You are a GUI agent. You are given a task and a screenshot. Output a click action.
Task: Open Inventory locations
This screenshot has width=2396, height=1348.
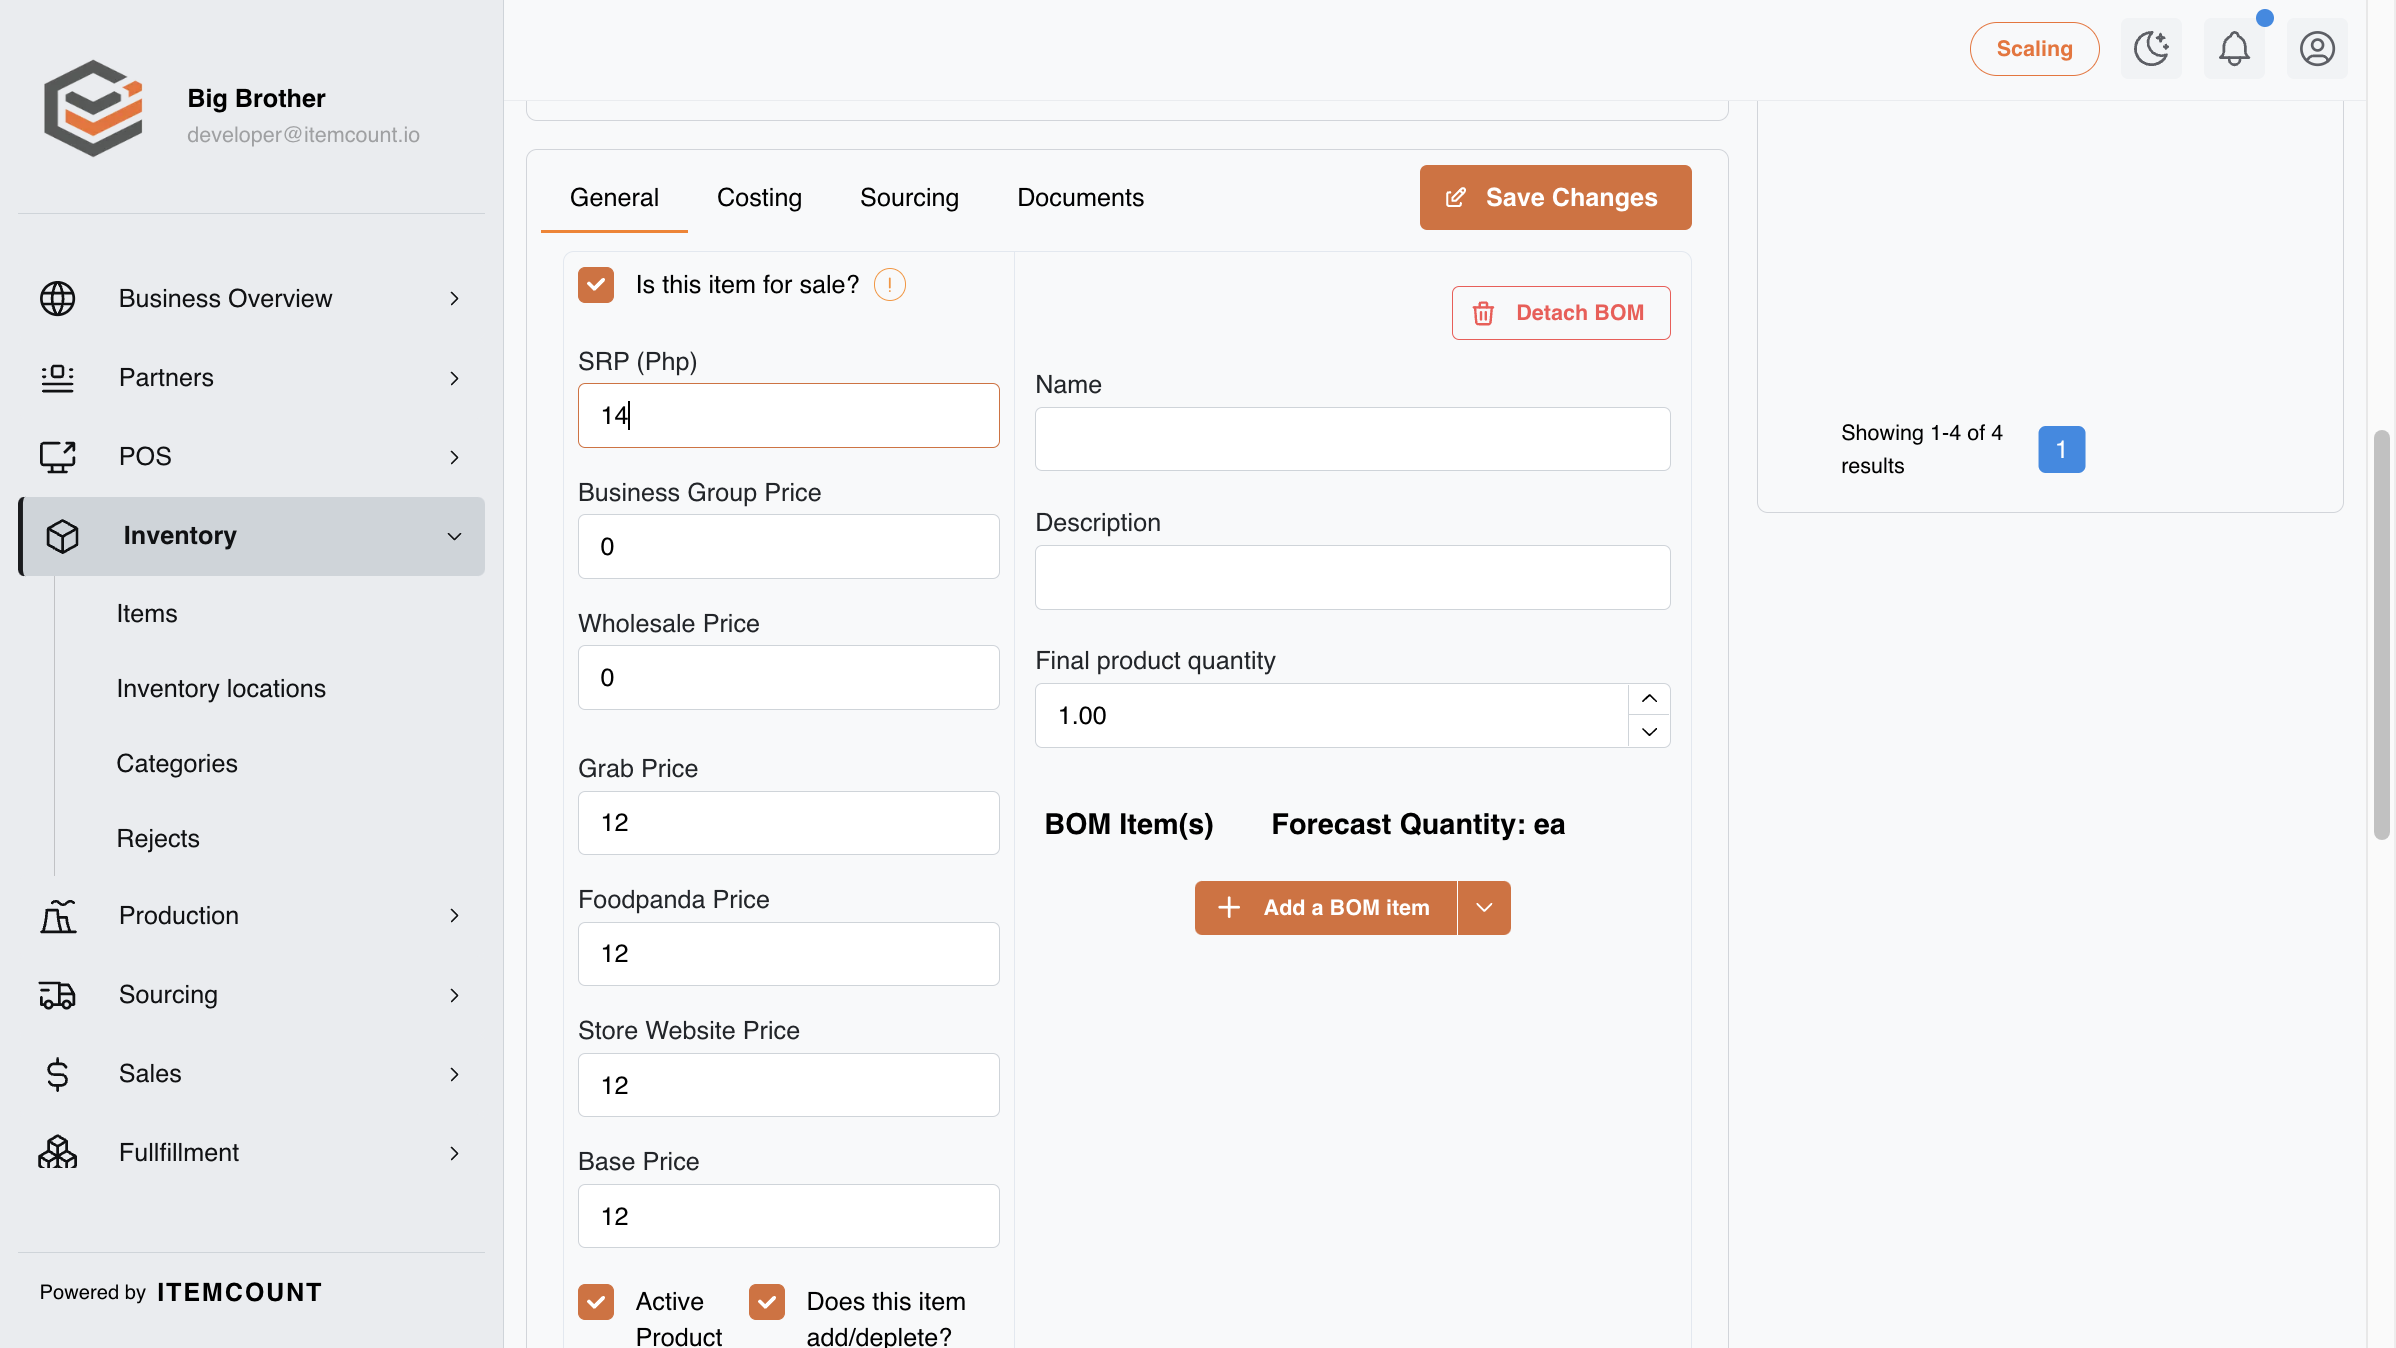click(221, 689)
